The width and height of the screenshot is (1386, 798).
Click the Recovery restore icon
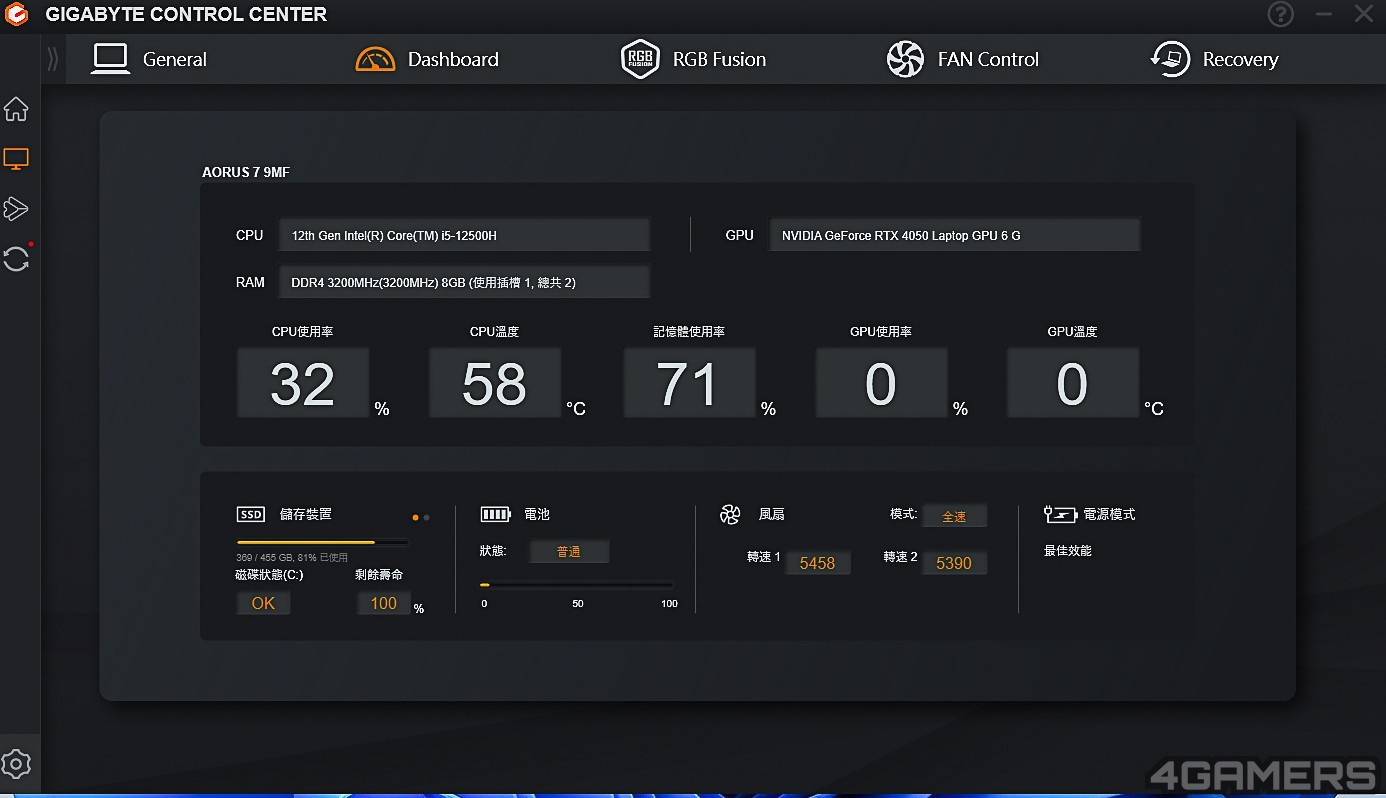pos(1170,60)
